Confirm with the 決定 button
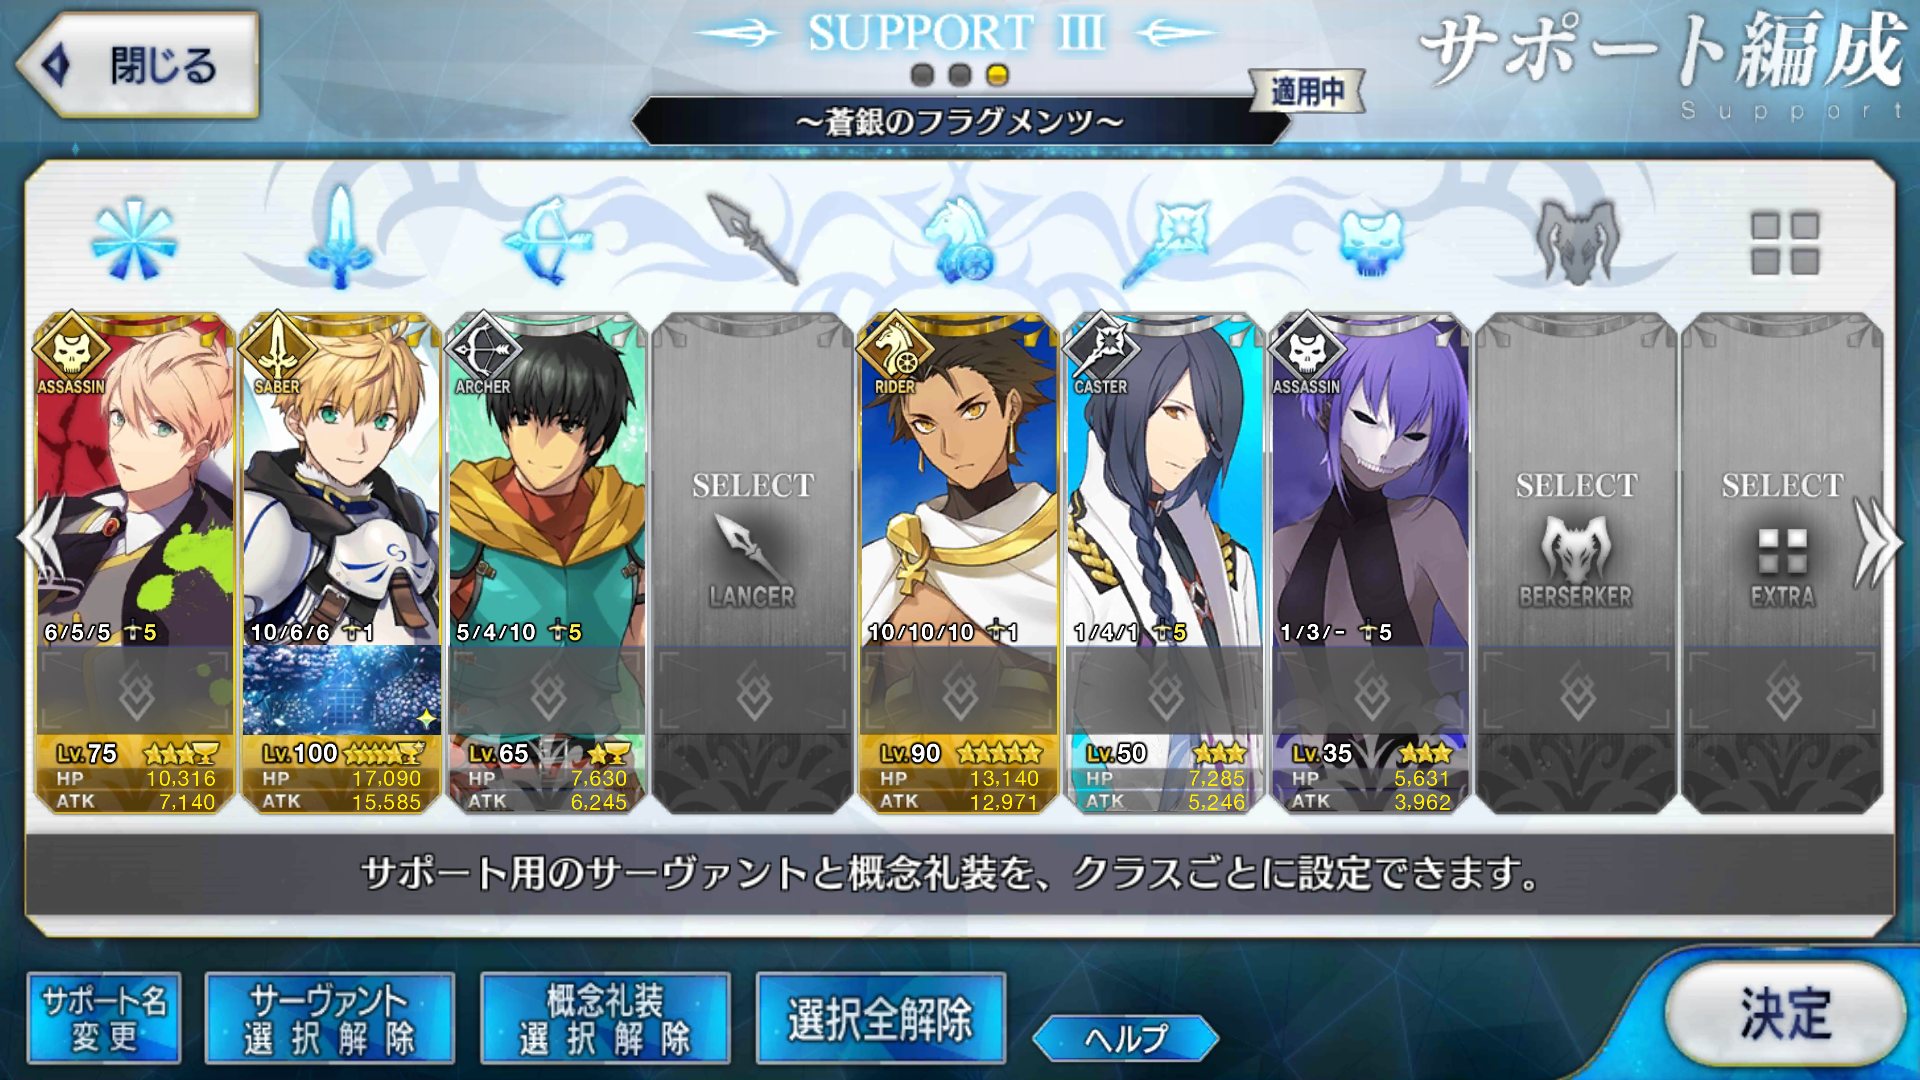The image size is (1920, 1080). [x=1785, y=1014]
